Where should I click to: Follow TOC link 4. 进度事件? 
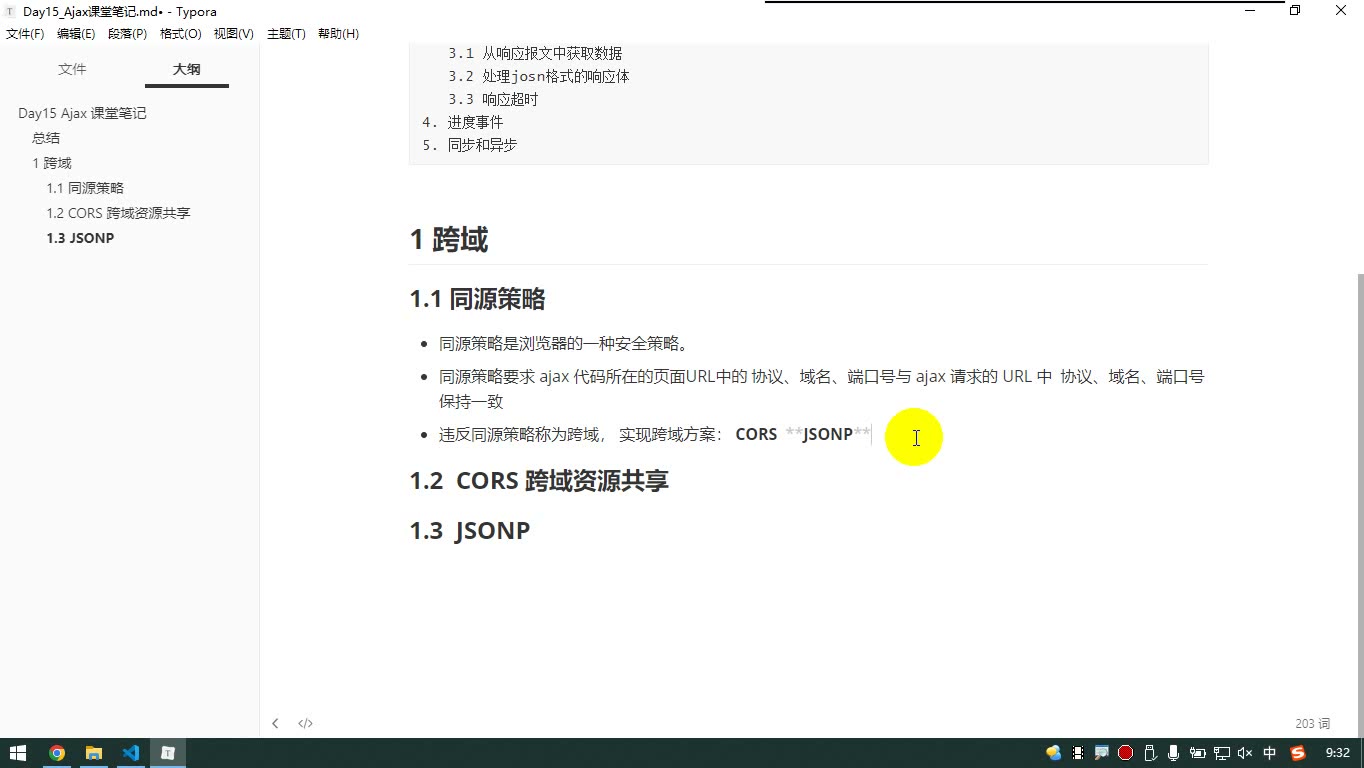tap(462, 122)
